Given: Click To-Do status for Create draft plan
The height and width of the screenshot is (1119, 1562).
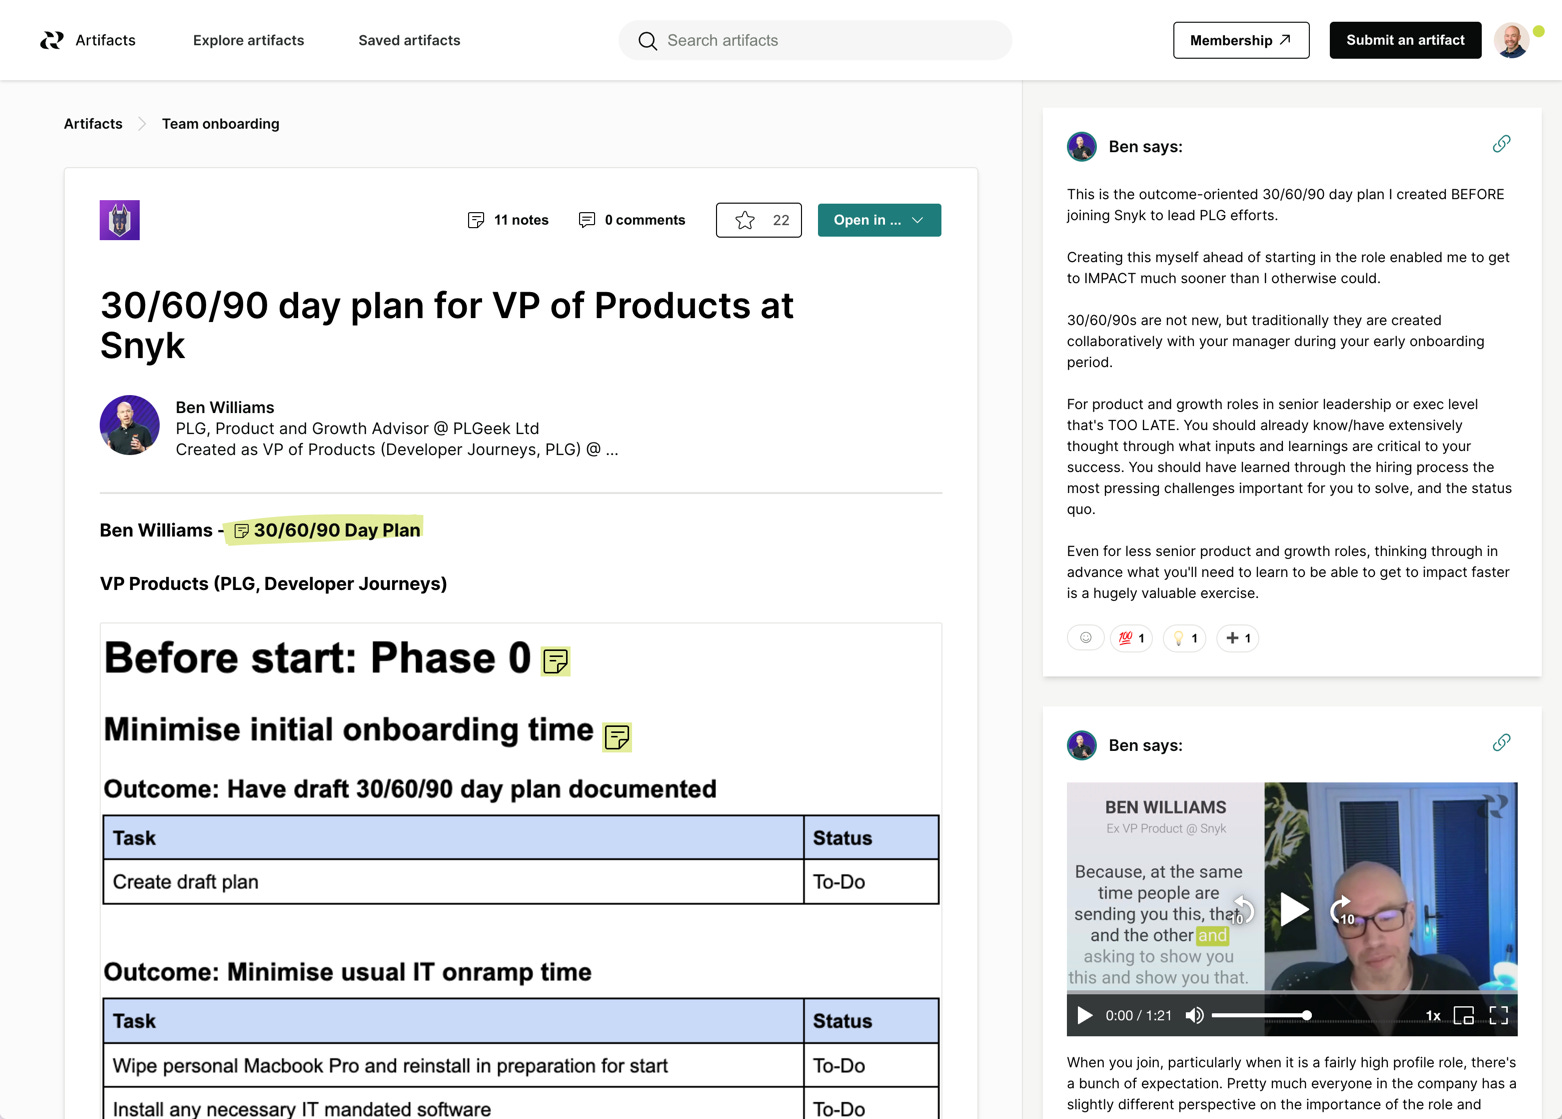Looking at the screenshot, I should [x=871, y=882].
